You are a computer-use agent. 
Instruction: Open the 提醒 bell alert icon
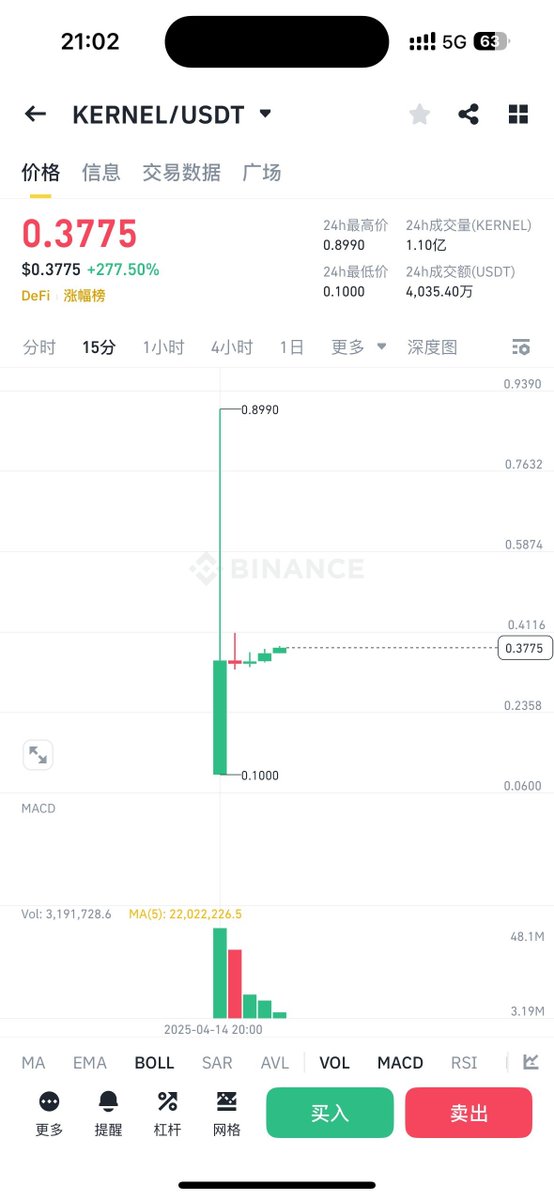(x=108, y=1113)
